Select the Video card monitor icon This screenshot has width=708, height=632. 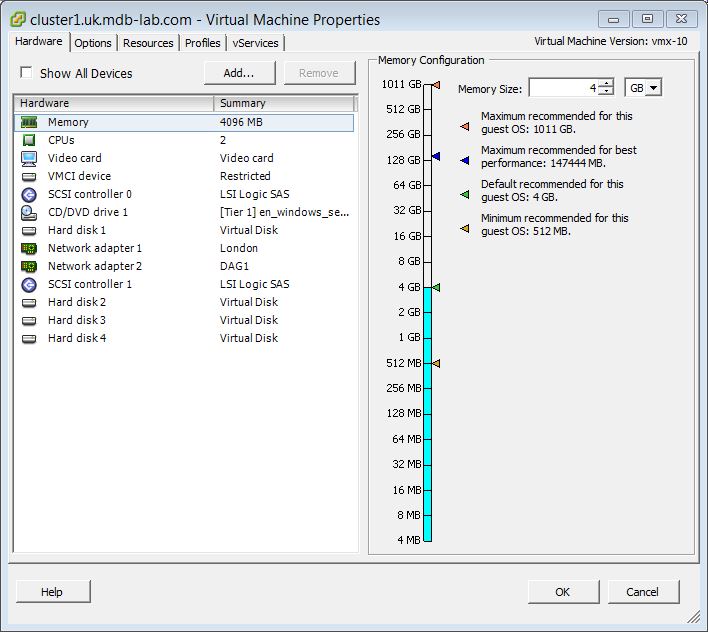(x=29, y=158)
